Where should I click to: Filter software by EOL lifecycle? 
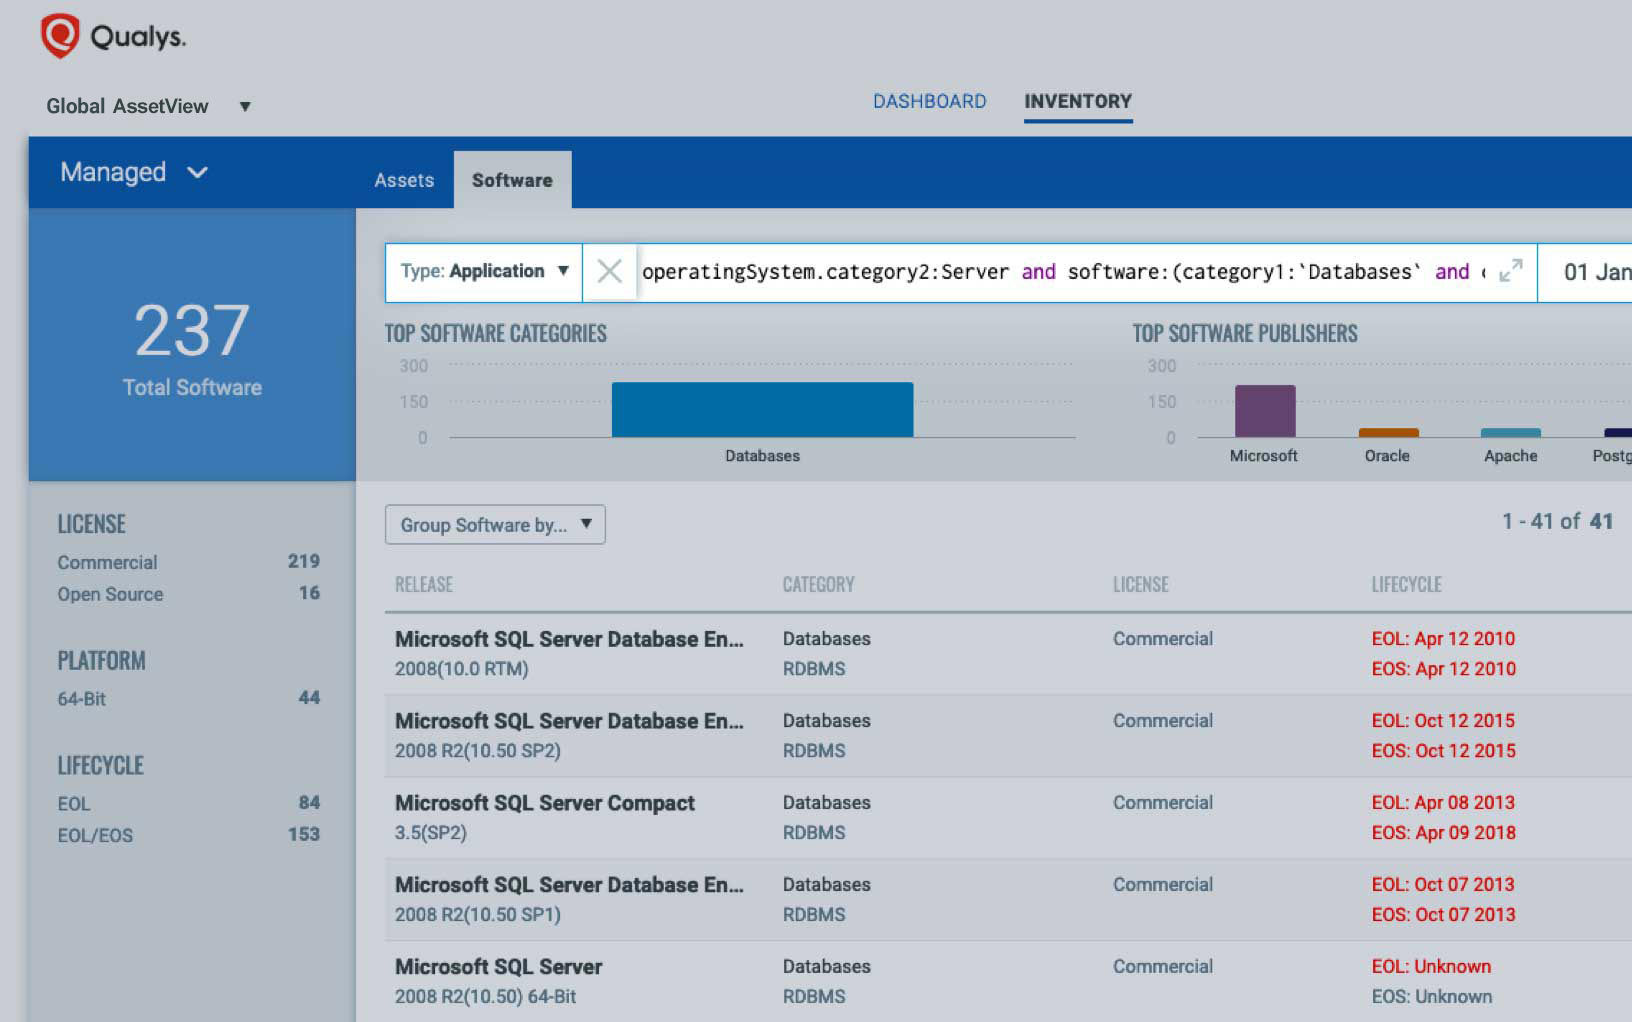(72, 803)
